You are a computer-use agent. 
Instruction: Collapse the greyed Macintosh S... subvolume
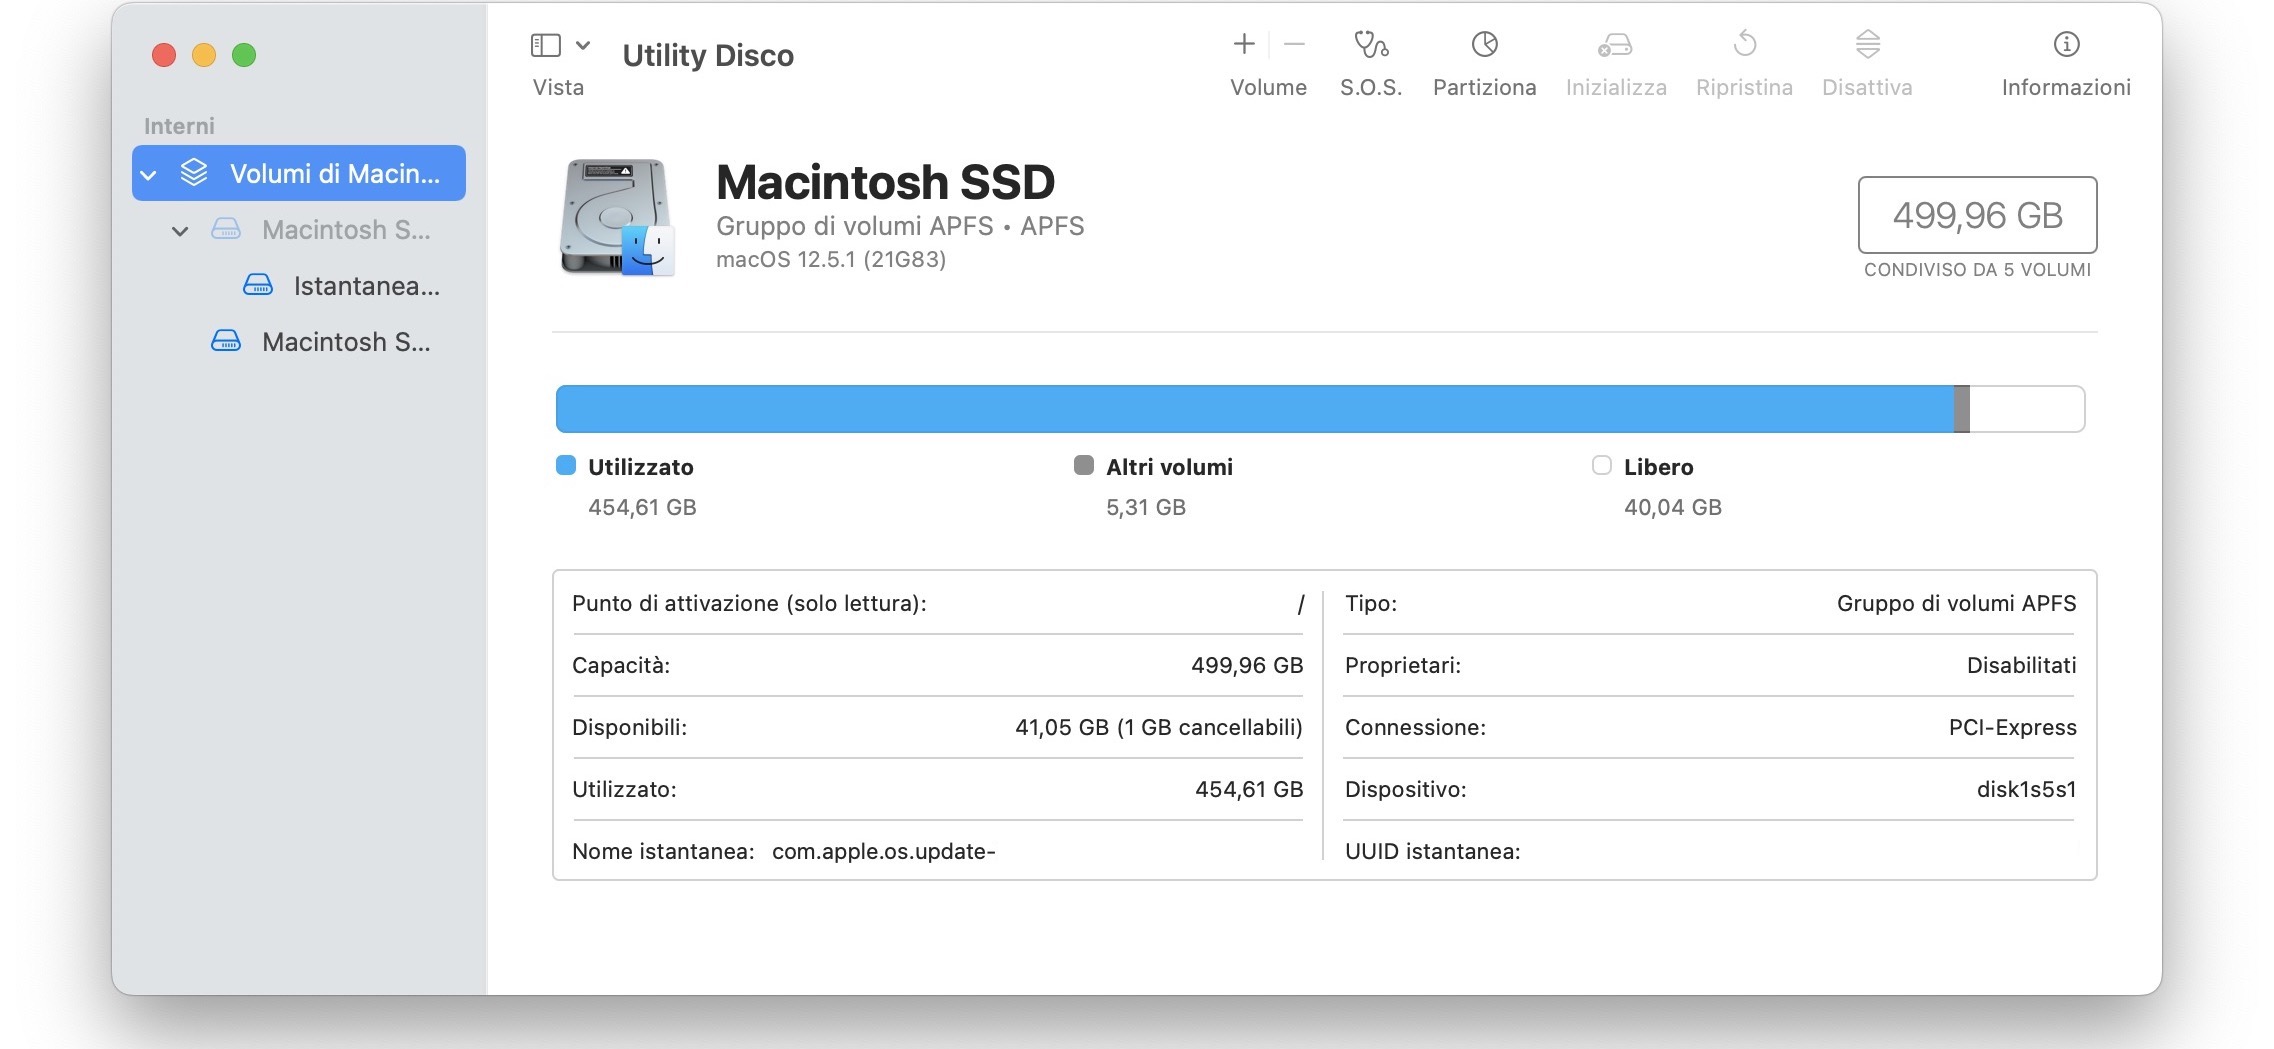tap(180, 231)
